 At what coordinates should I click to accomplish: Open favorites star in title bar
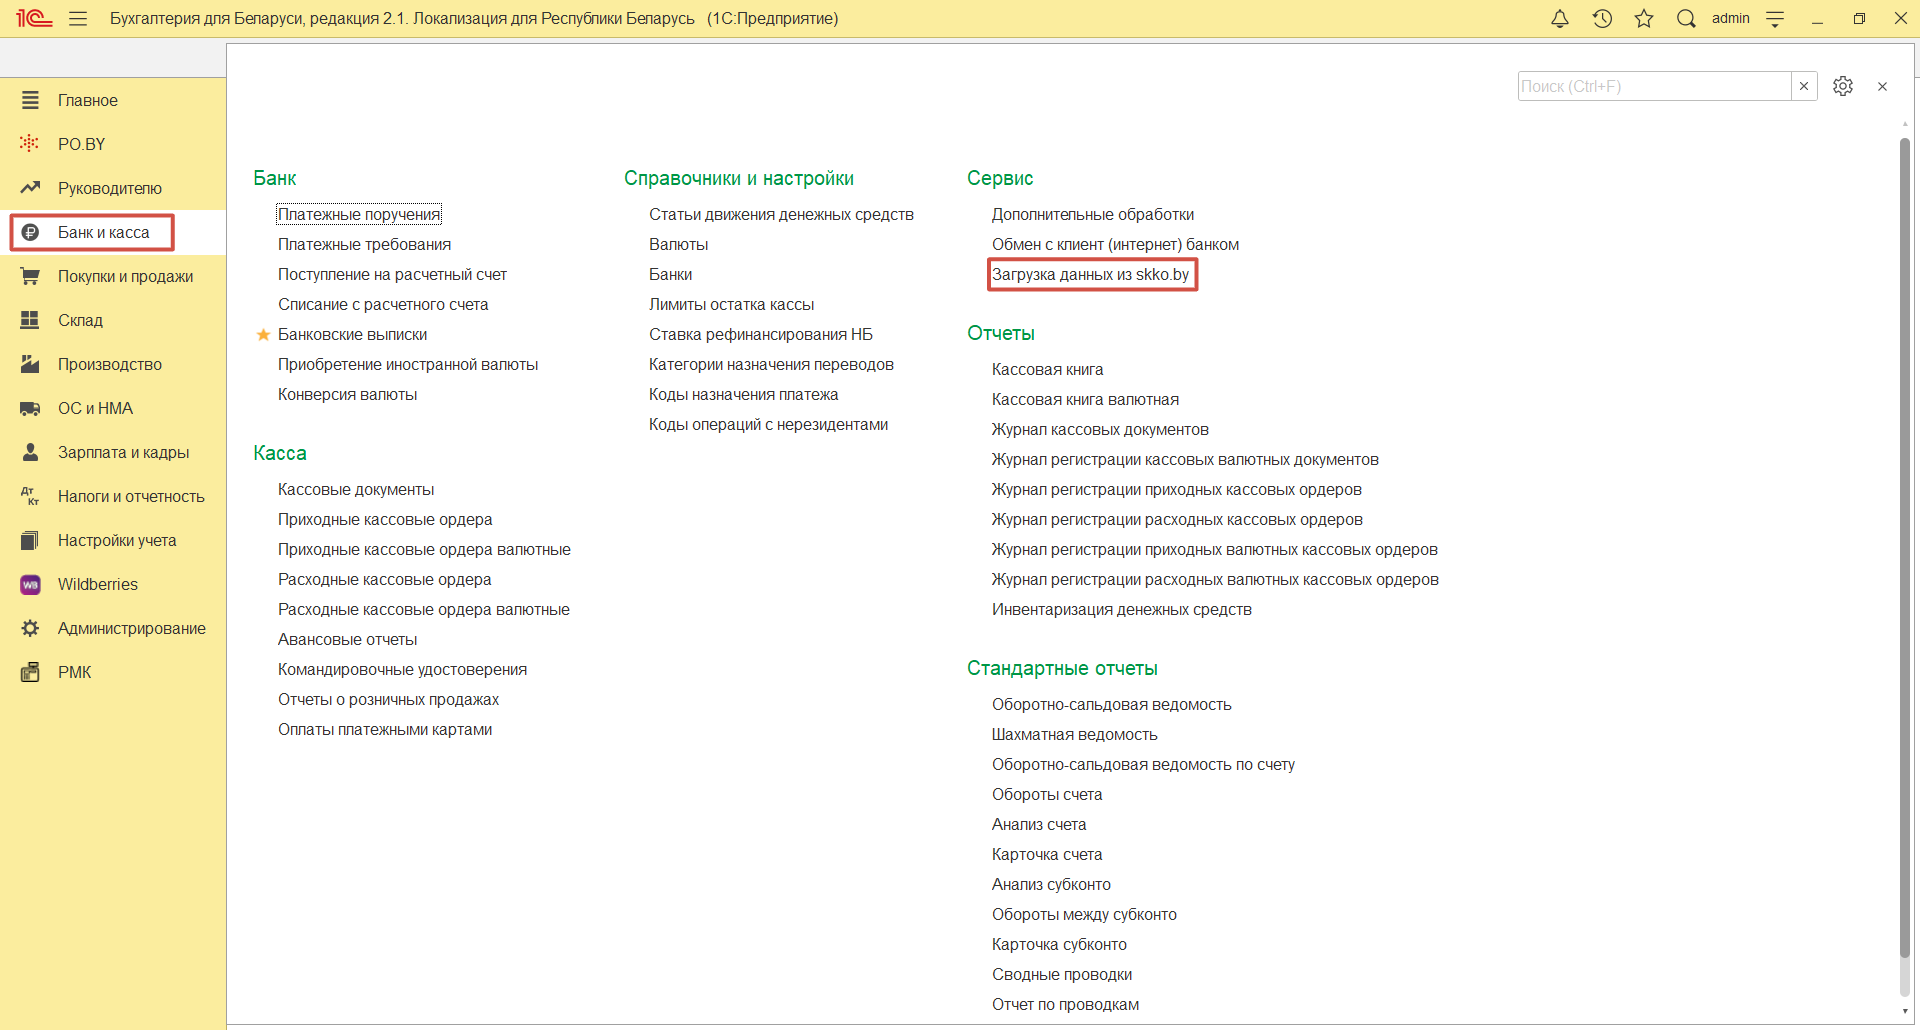point(1644,19)
